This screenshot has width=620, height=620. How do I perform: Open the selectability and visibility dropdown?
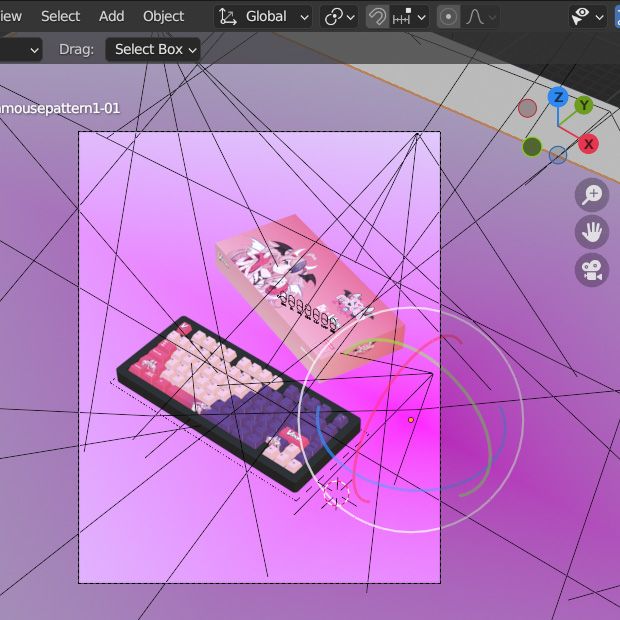pyautogui.click(x=588, y=17)
